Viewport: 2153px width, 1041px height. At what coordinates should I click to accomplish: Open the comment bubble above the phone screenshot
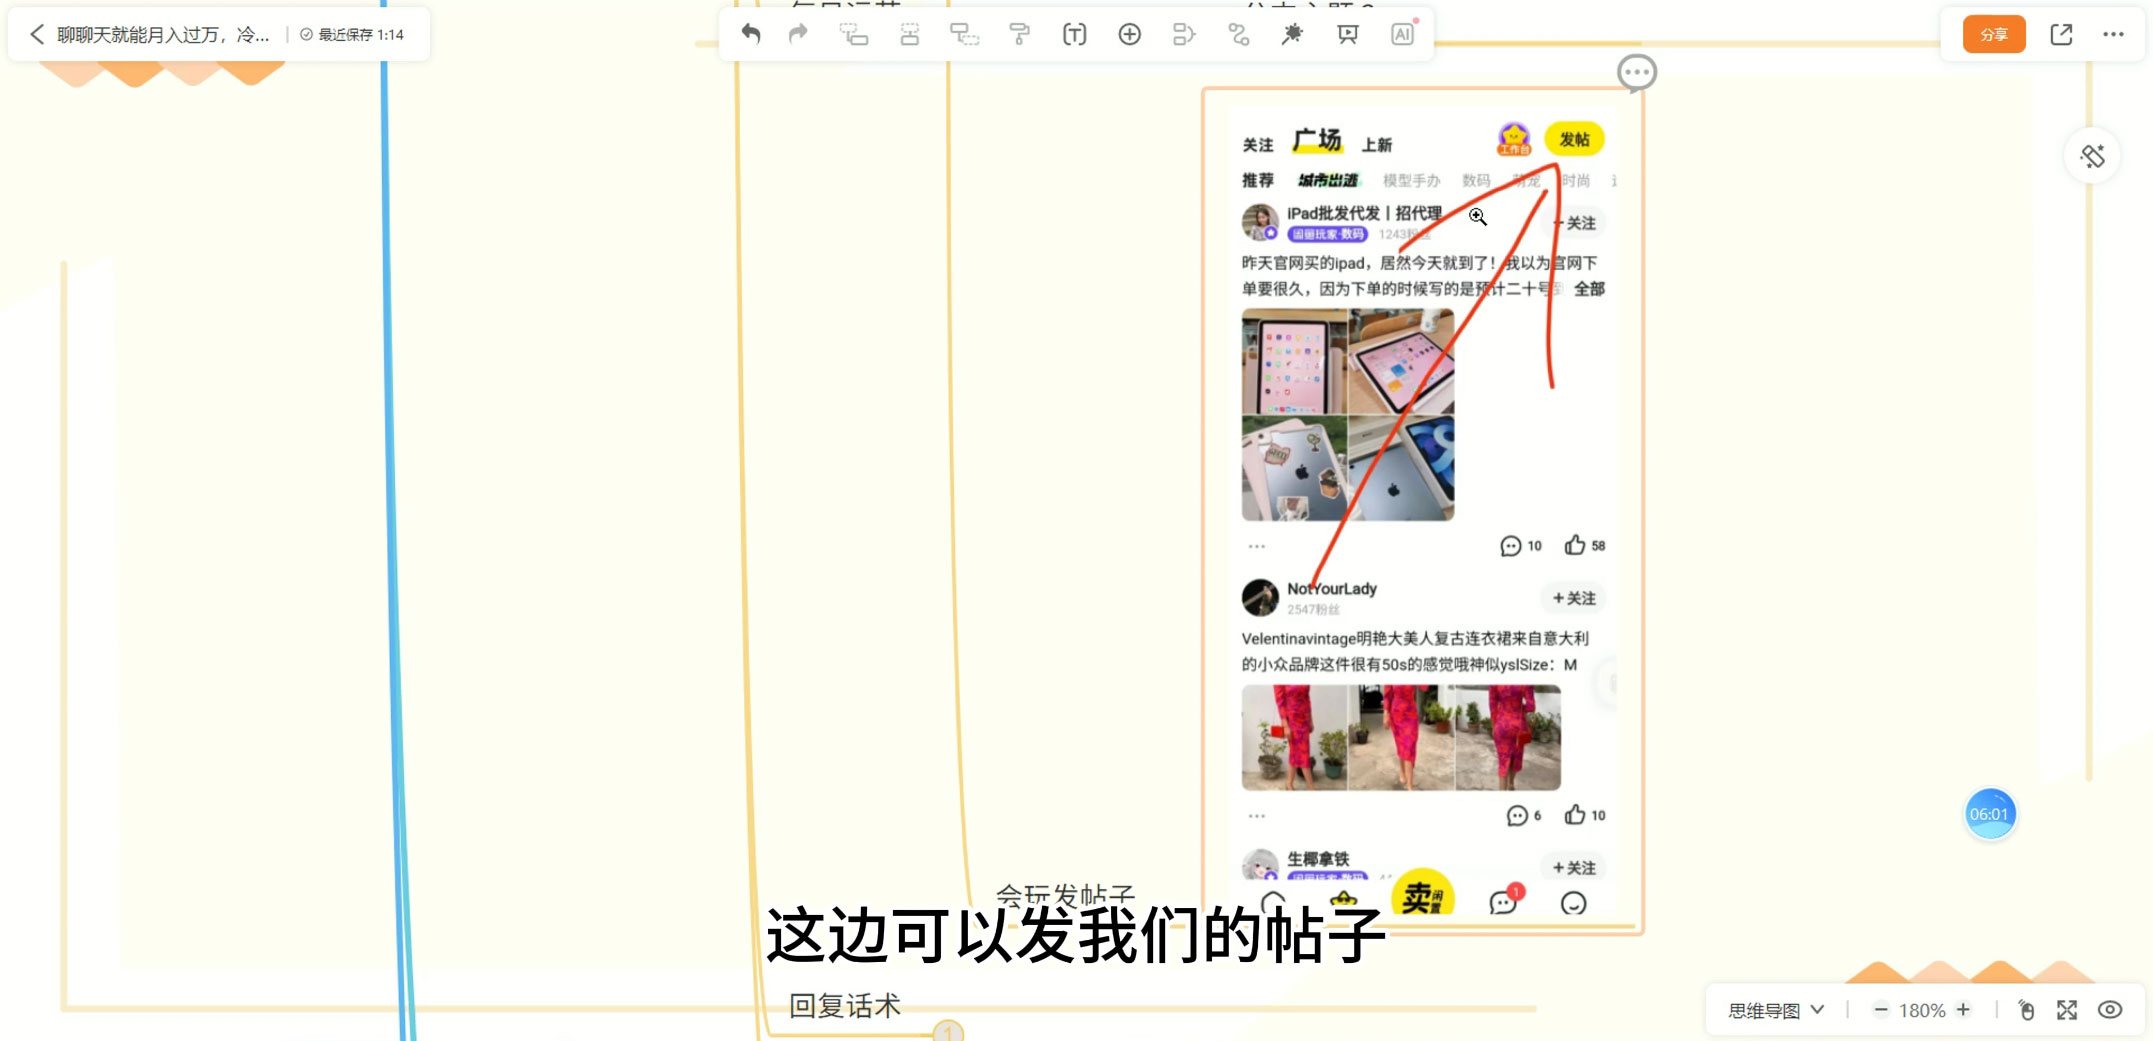click(1637, 72)
